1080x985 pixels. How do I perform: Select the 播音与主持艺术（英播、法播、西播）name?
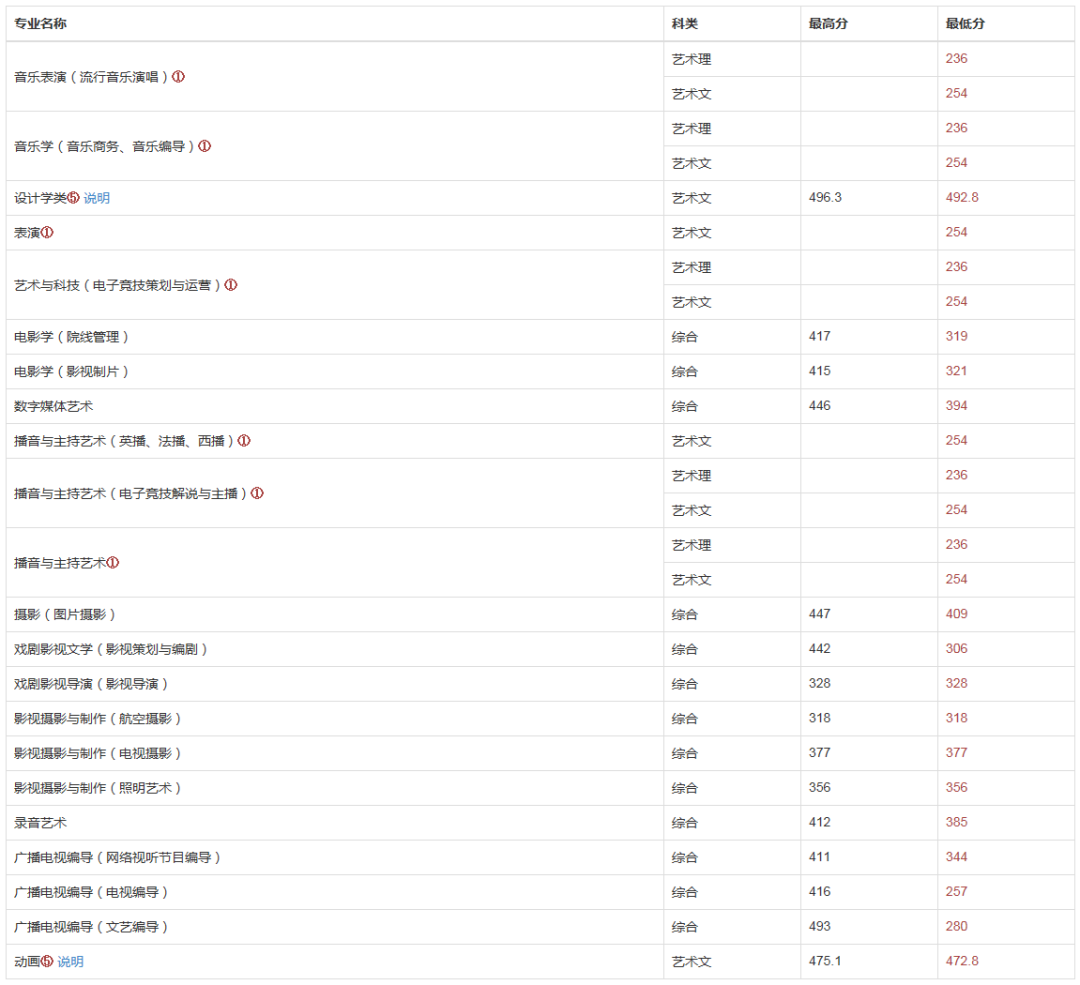coord(125,441)
